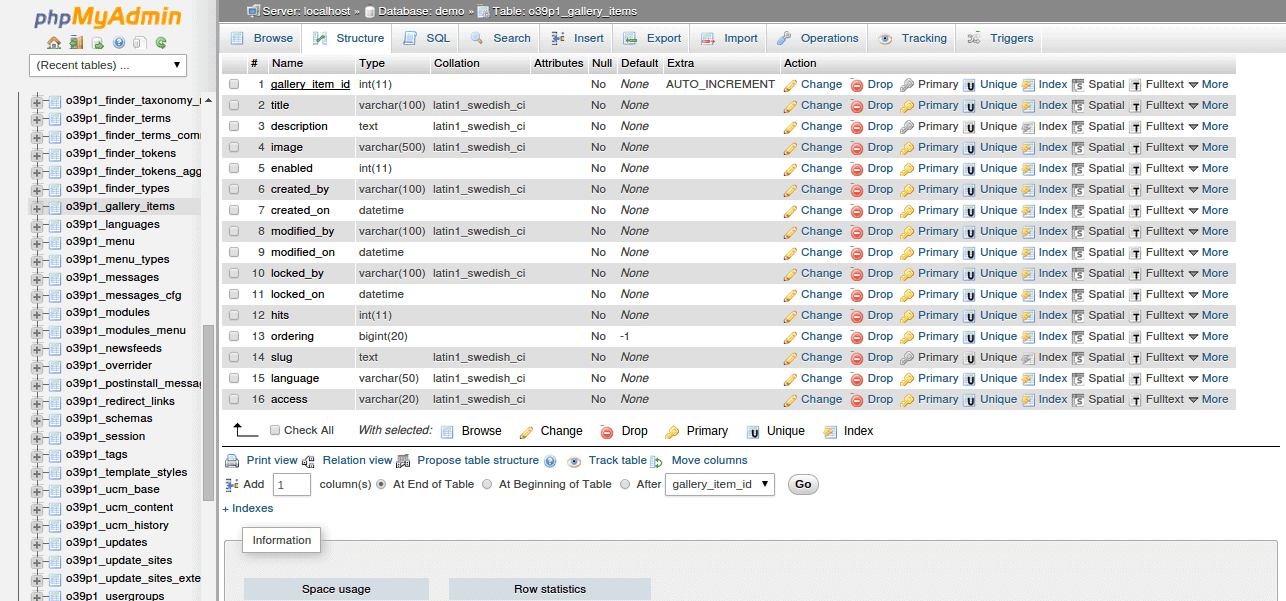This screenshot has width=1286, height=601.
Task: Open the Export tab
Action: click(x=651, y=38)
